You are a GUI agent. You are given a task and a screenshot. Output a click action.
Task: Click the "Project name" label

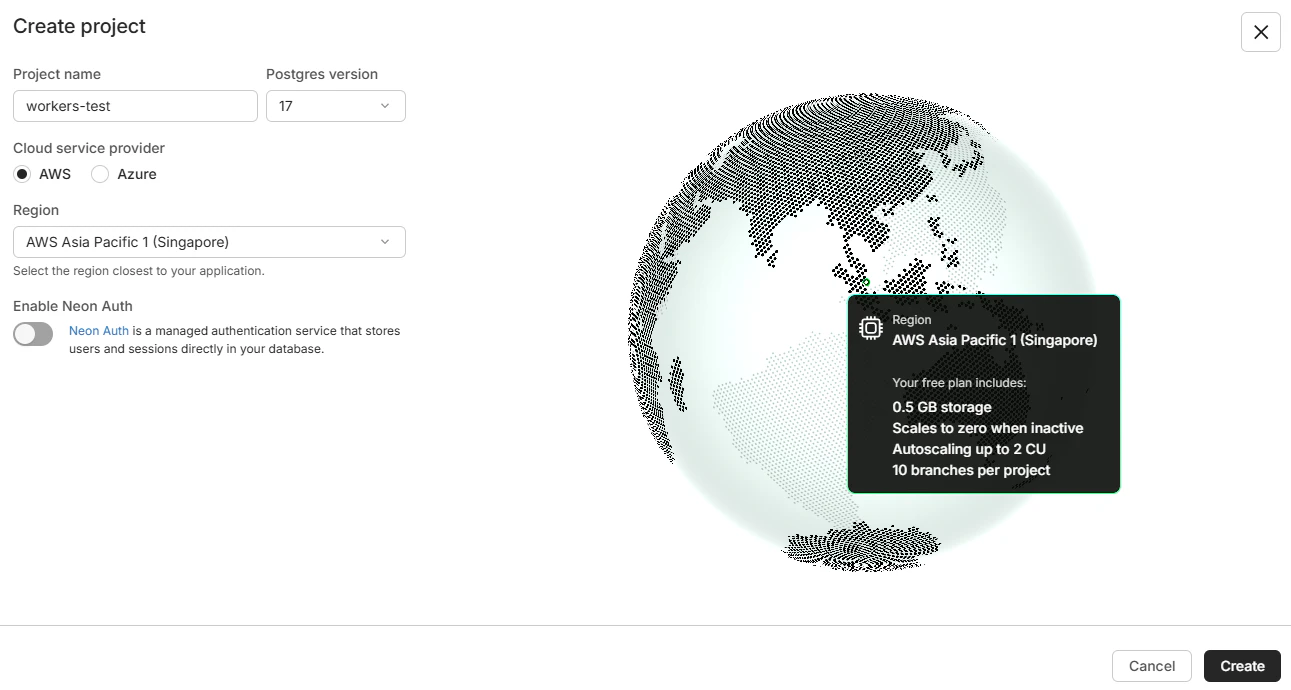click(57, 74)
